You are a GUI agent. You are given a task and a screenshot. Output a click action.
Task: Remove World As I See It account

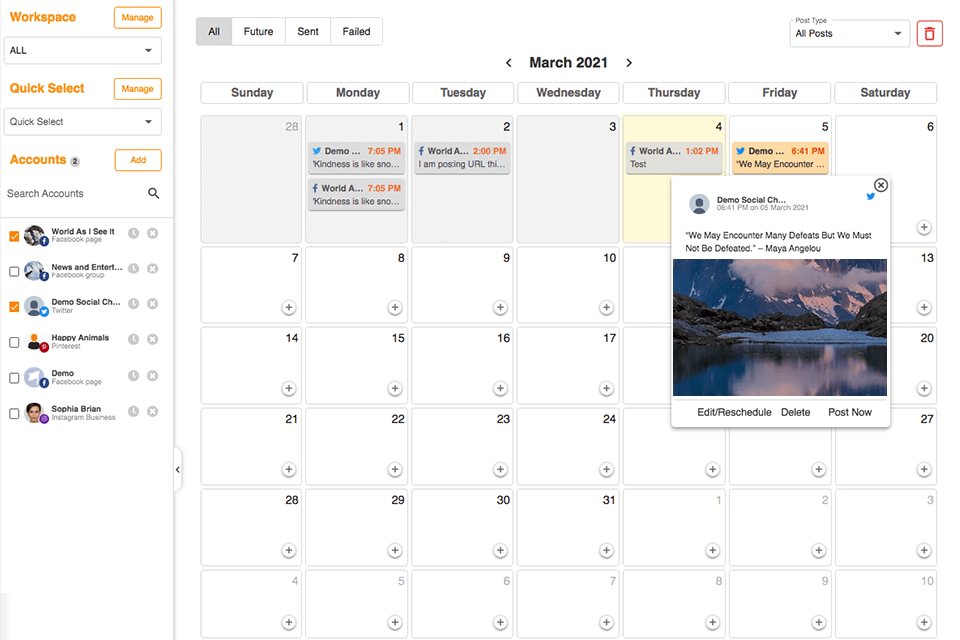[152, 233]
